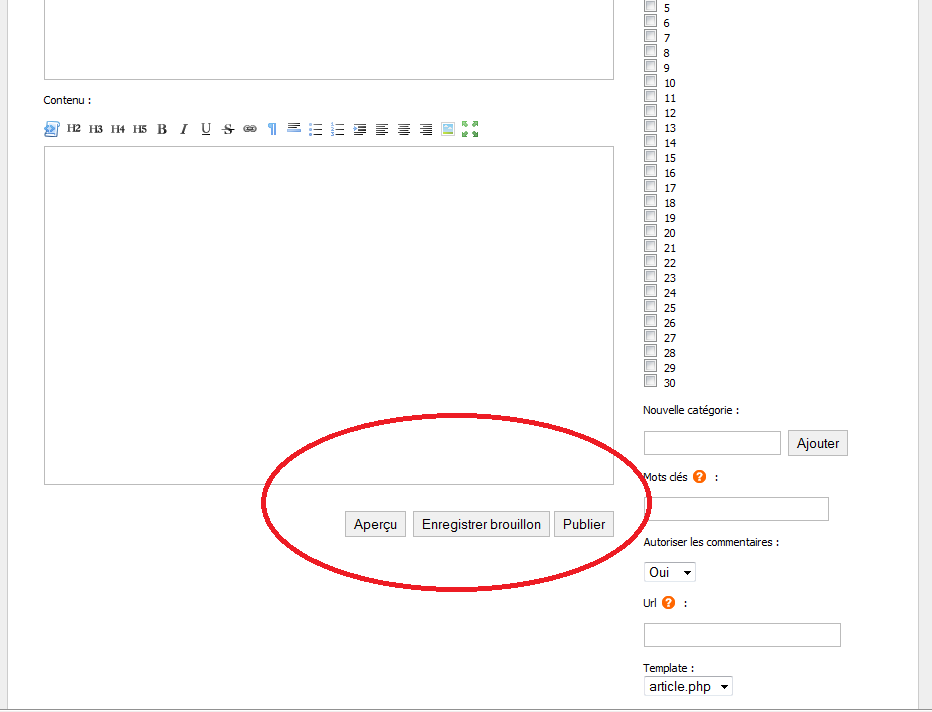
Task: Open the Autoriser les commentaires dropdown
Action: point(670,573)
